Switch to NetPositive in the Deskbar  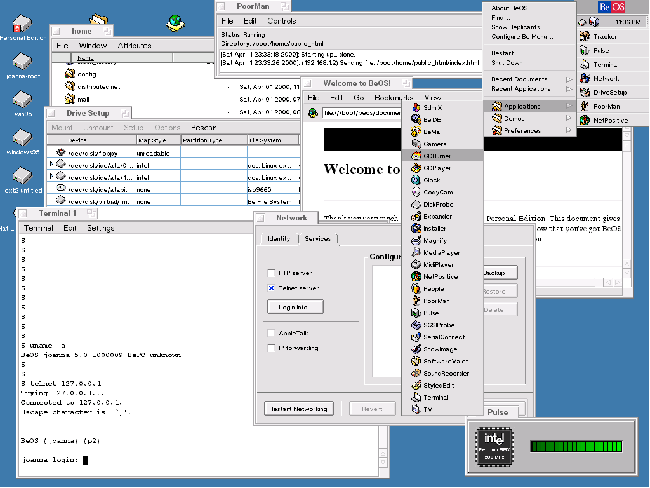613,120
